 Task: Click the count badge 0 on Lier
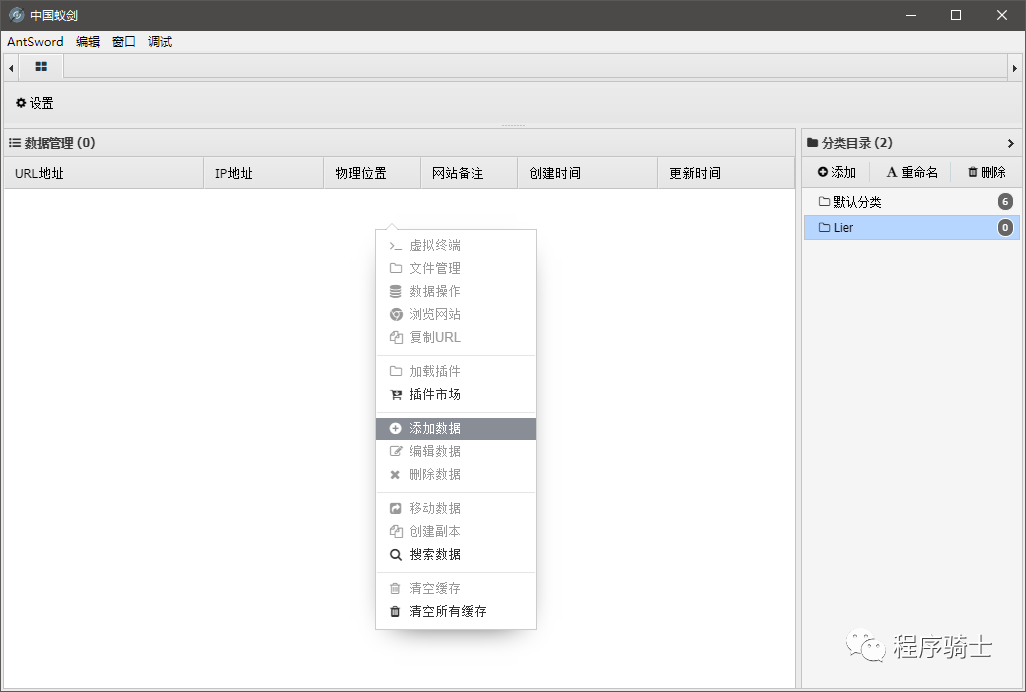(1005, 228)
